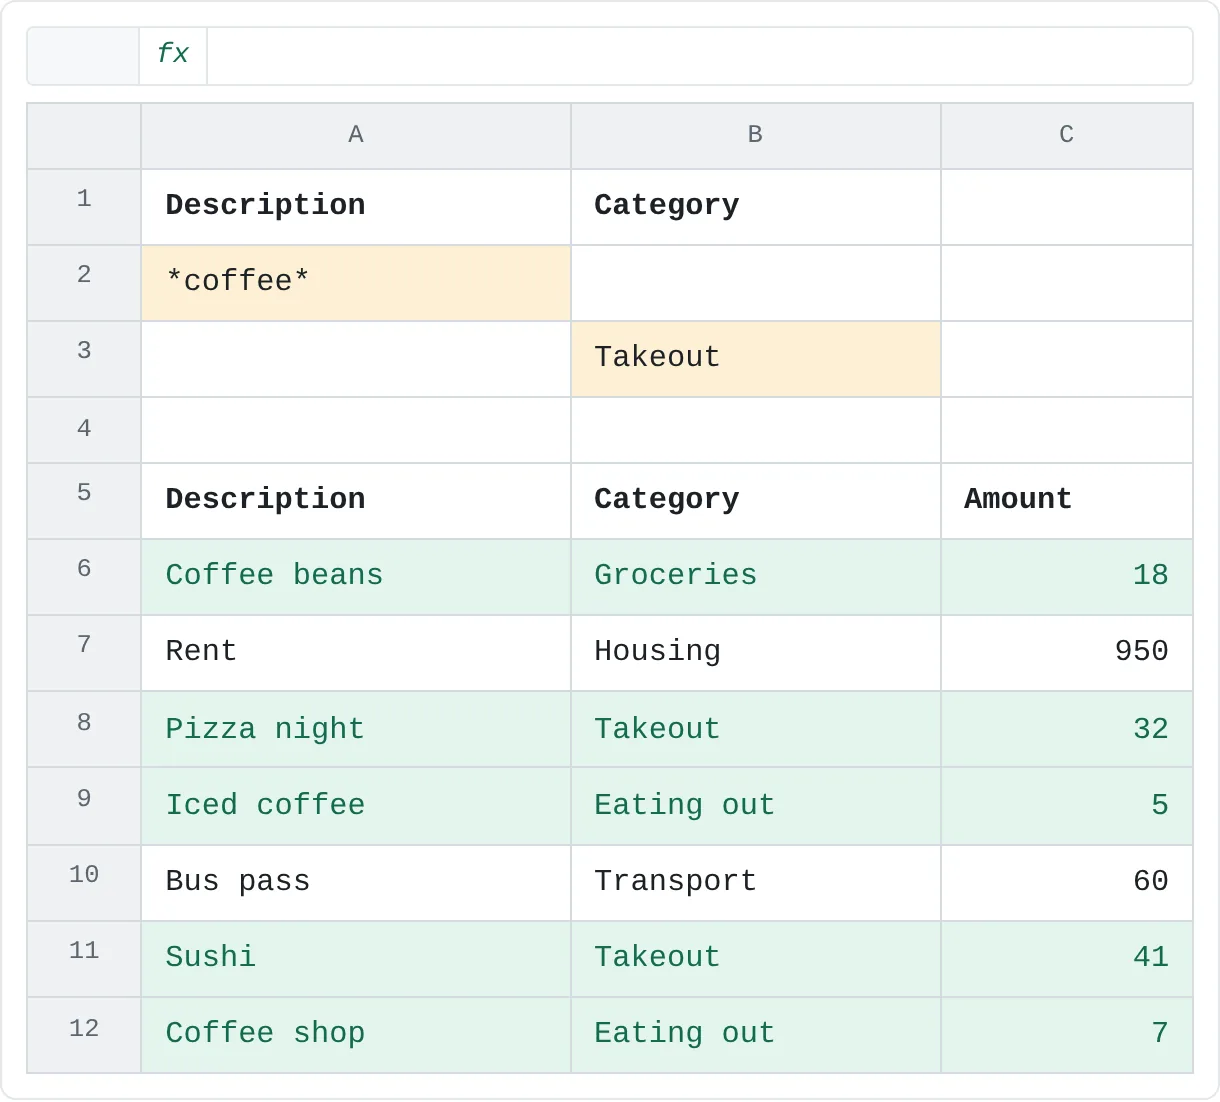
Task: Click the Description header in row 1
Action: [x=356, y=207]
